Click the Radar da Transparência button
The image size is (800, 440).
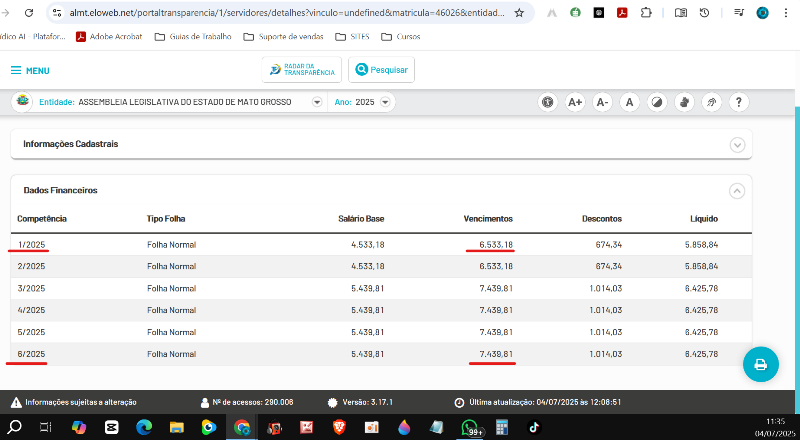[x=302, y=70]
